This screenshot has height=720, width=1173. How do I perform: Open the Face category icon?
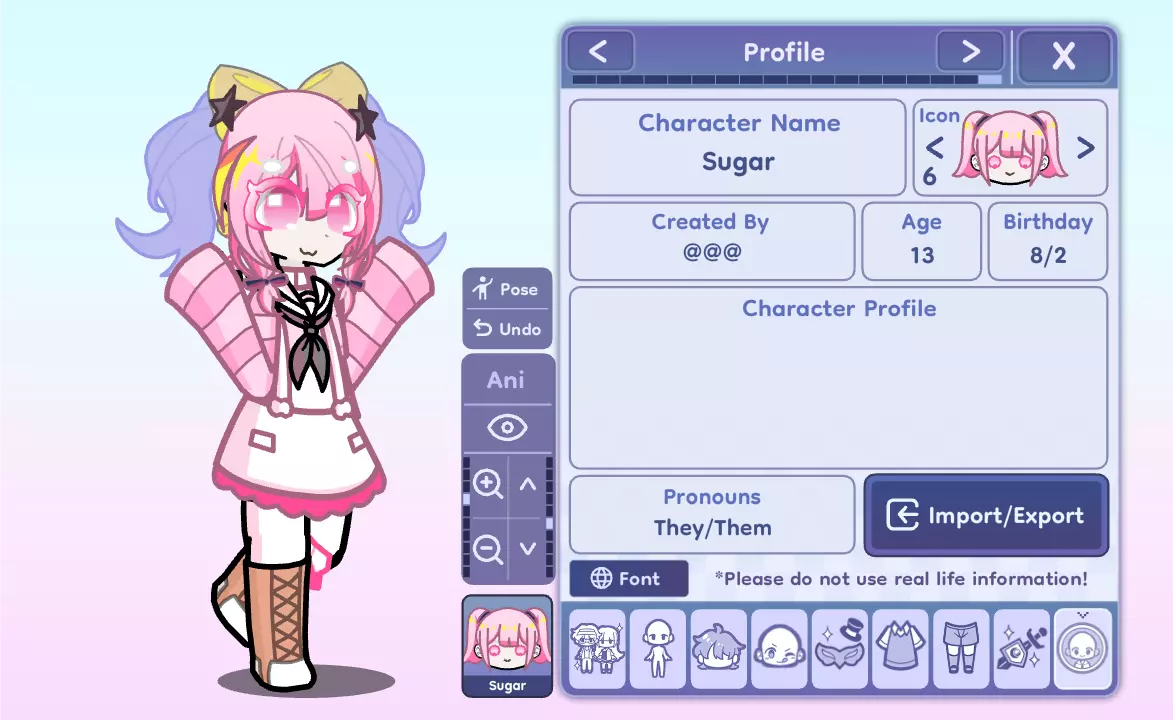[x=779, y=649]
